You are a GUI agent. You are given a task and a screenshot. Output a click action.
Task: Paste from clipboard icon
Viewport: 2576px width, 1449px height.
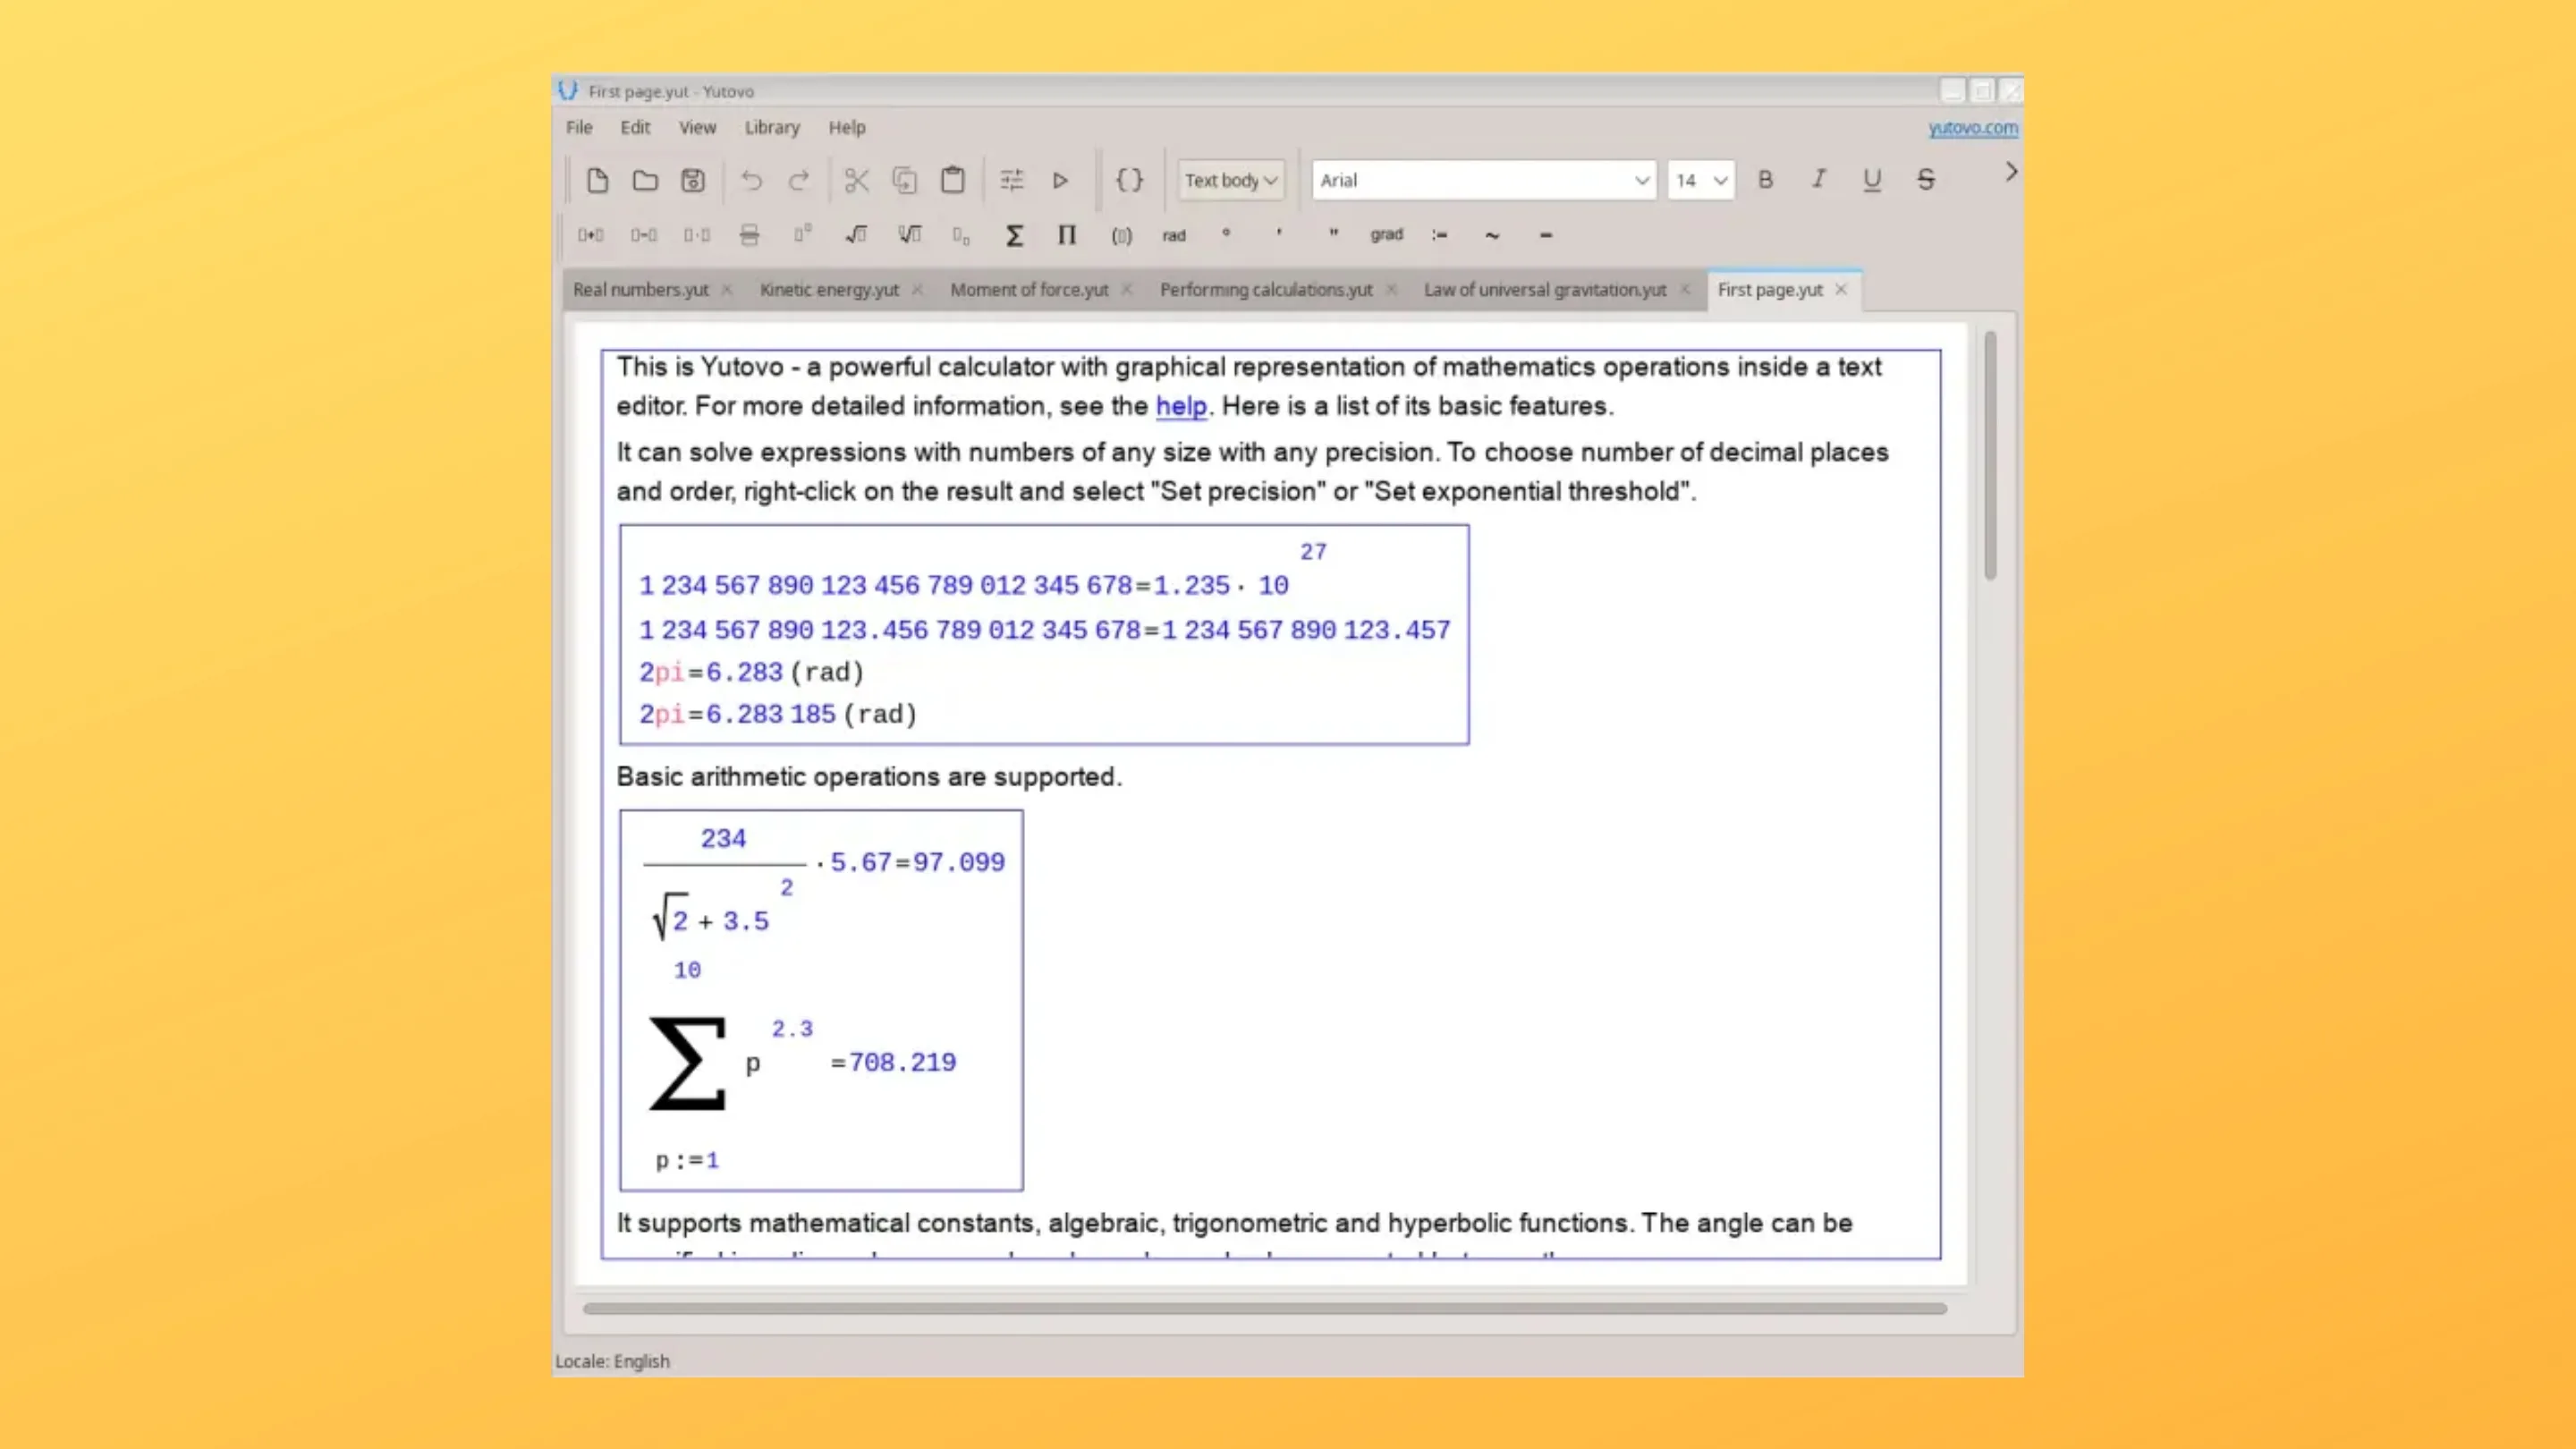coord(953,180)
